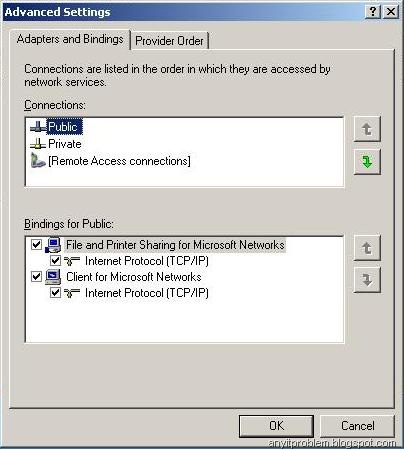Viewport: 404px width, 449px height.
Task: Move the selected binding up with arrow button
Action: coord(367,248)
